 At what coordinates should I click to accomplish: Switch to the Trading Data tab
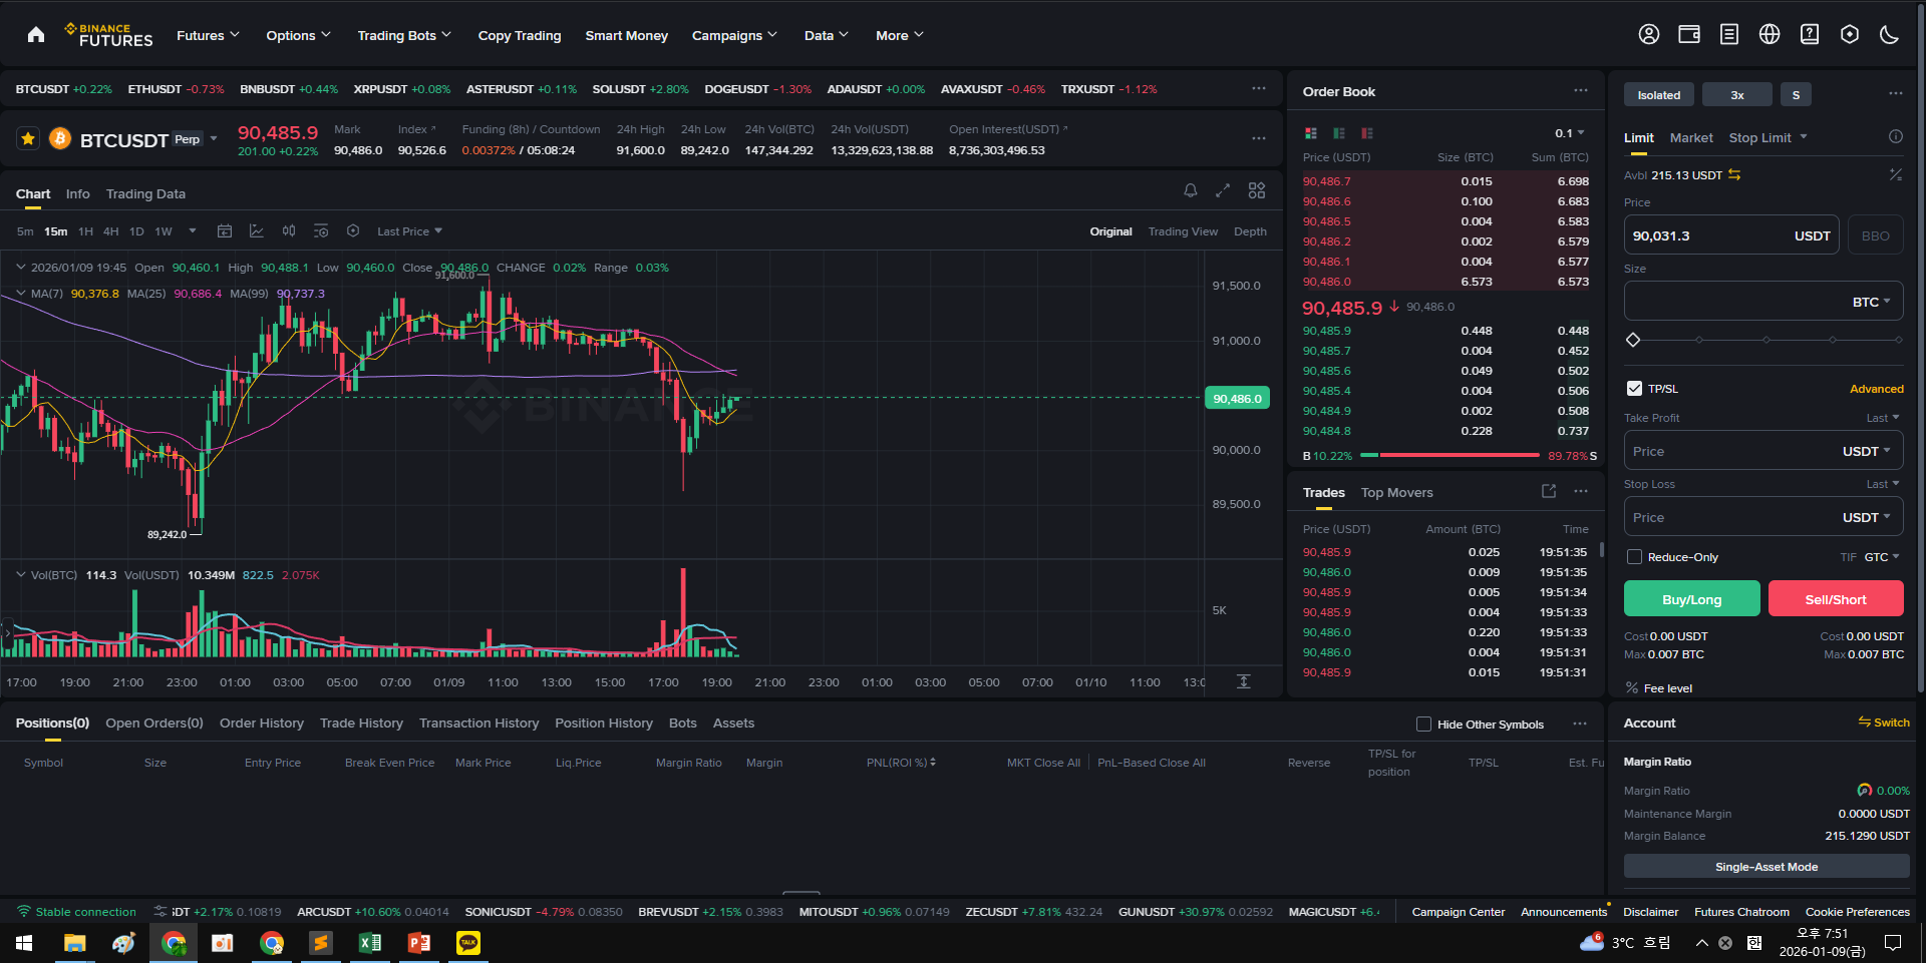tap(145, 194)
